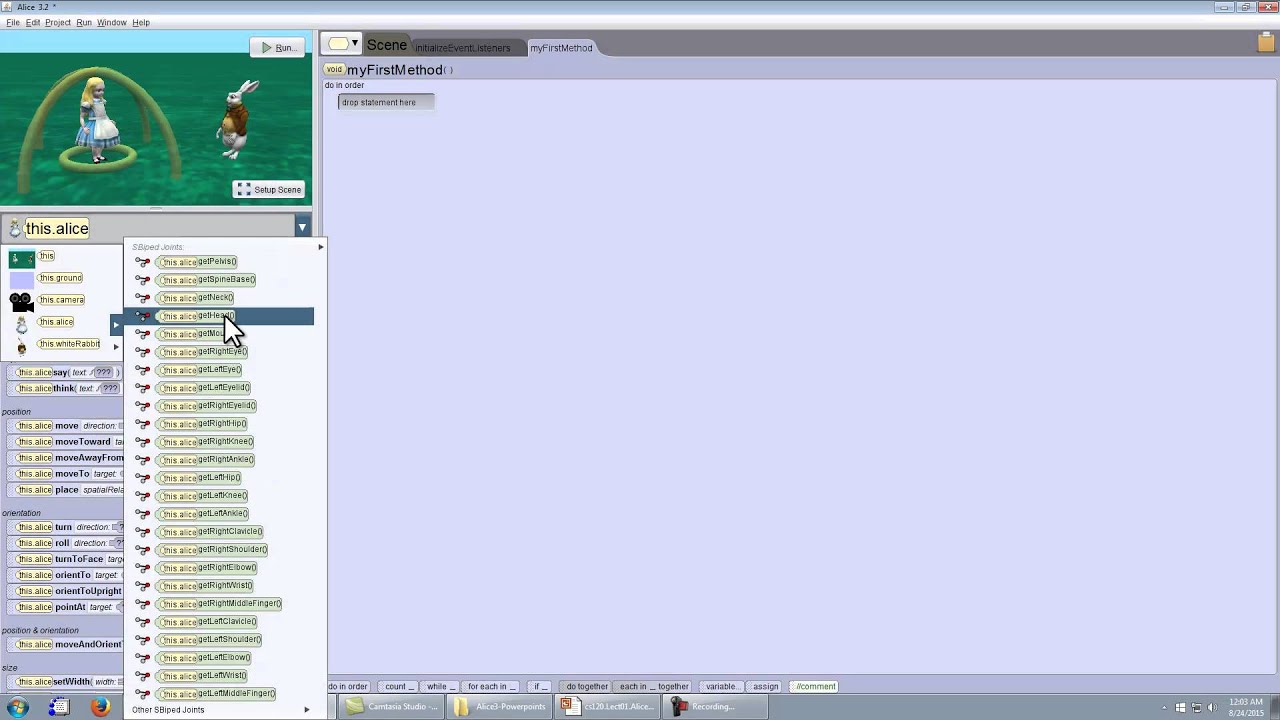Screen dimensions: 1280x720
Task: Select this.camera in the object list
Action: pyautogui.click(x=61, y=300)
